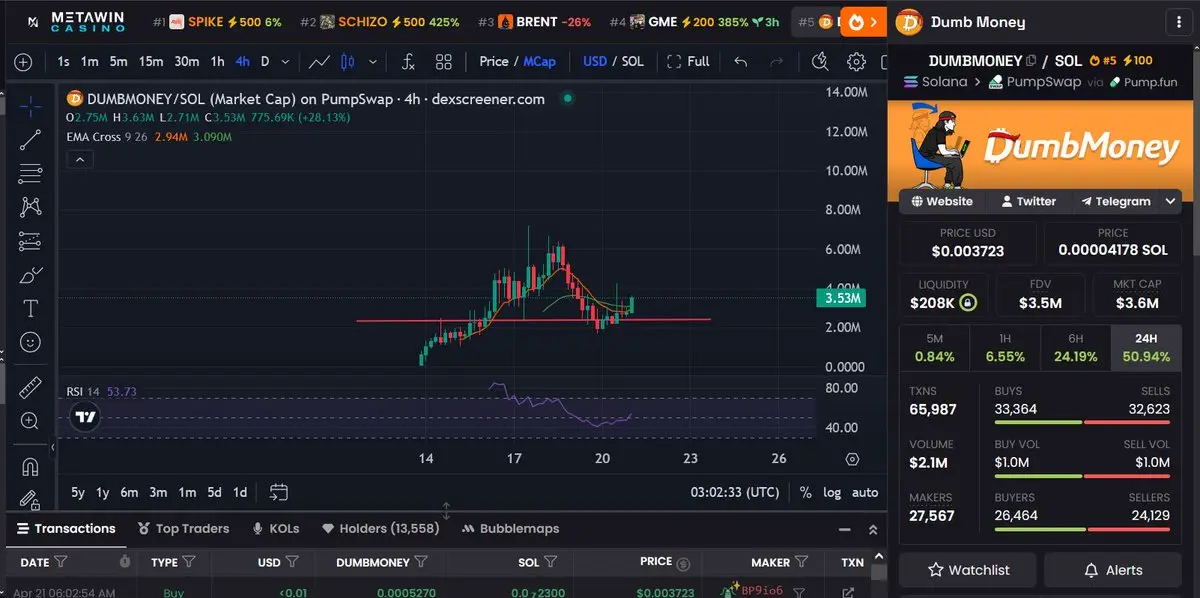The width and height of the screenshot is (1200, 598).
Task: Open the fx indicators menu
Action: pyautogui.click(x=408, y=62)
